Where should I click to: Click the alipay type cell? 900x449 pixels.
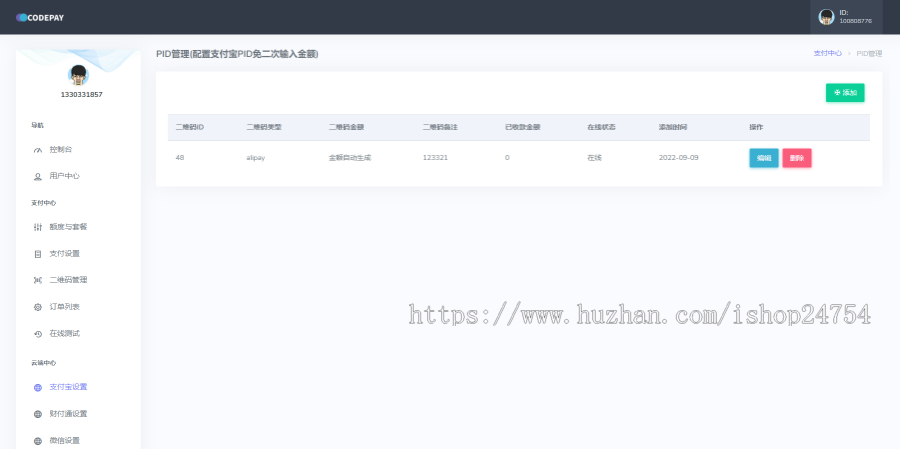pyautogui.click(x=255, y=157)
